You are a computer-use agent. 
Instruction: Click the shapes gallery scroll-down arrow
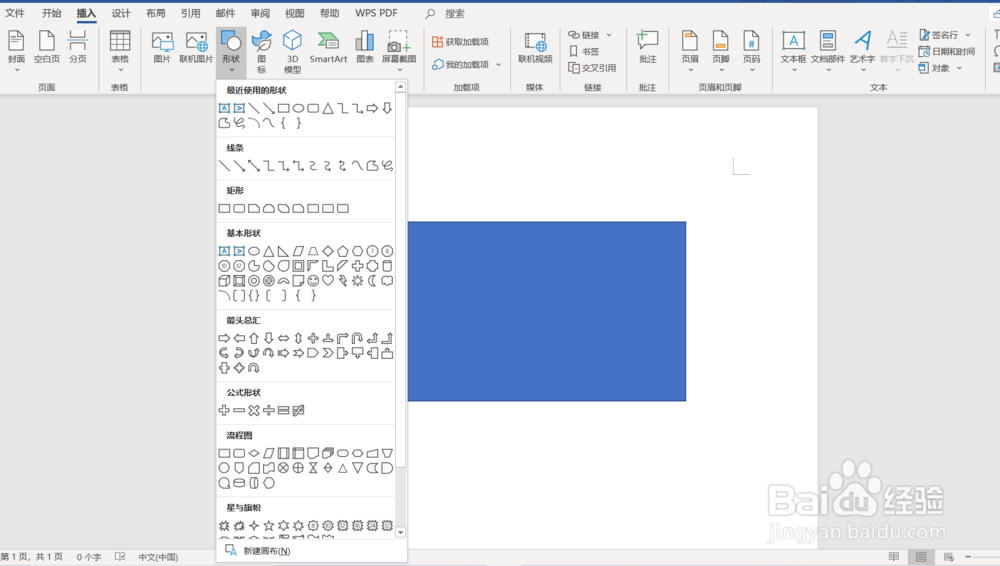[401, 532]
